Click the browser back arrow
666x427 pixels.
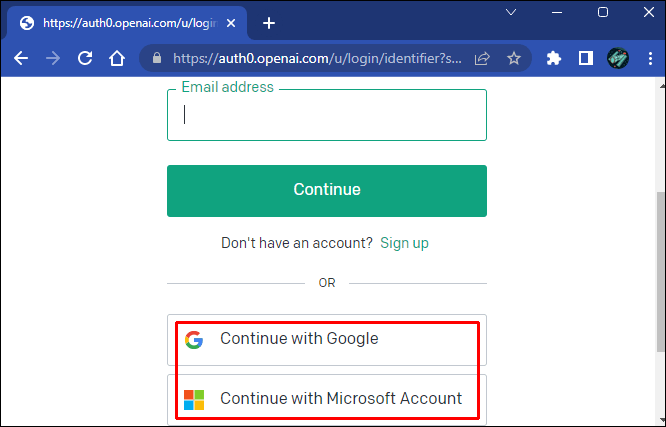20,58
